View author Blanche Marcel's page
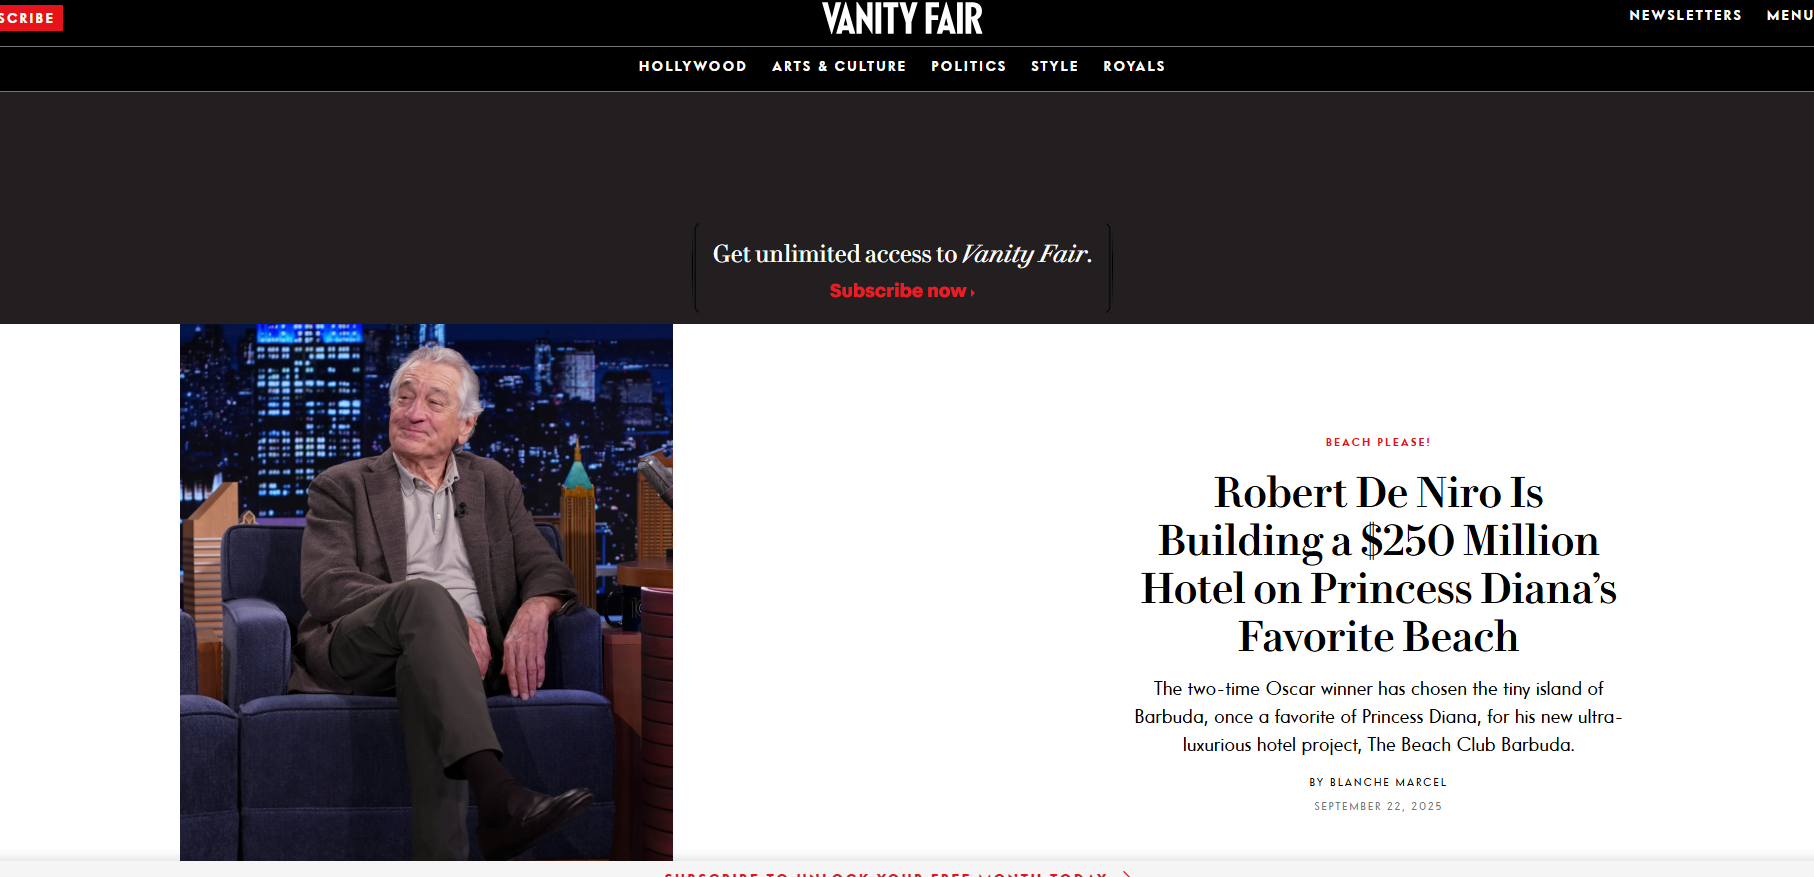Image resolution: width=1814 pixels, height=877 pixels. click(x=1387, y=782)
